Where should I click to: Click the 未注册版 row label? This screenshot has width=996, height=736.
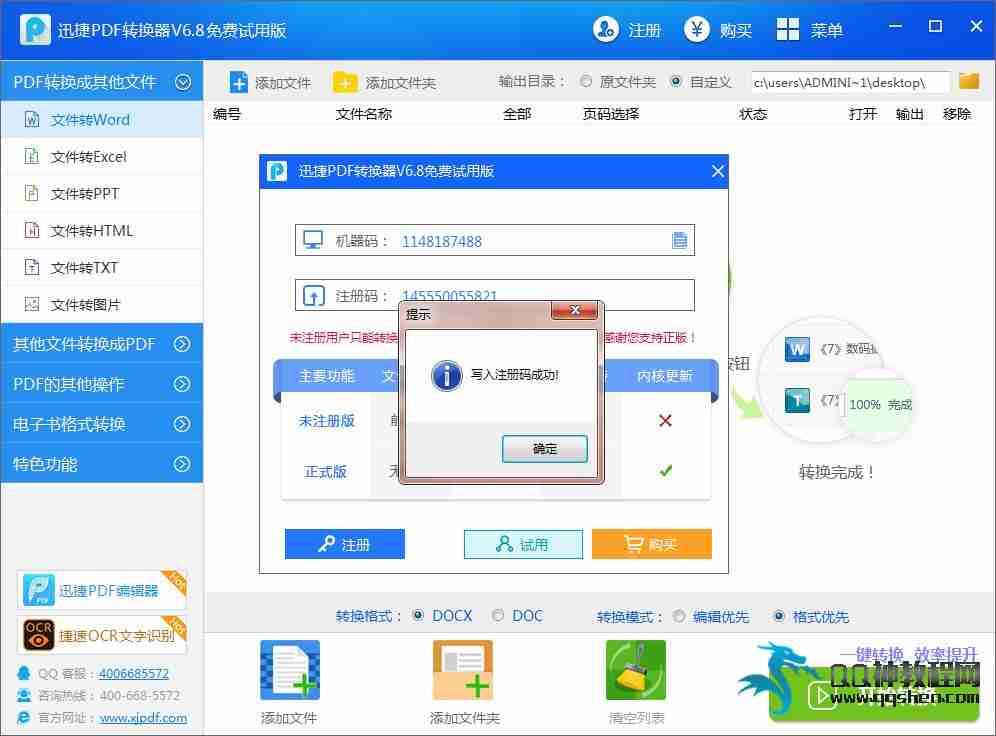point(326,420)
